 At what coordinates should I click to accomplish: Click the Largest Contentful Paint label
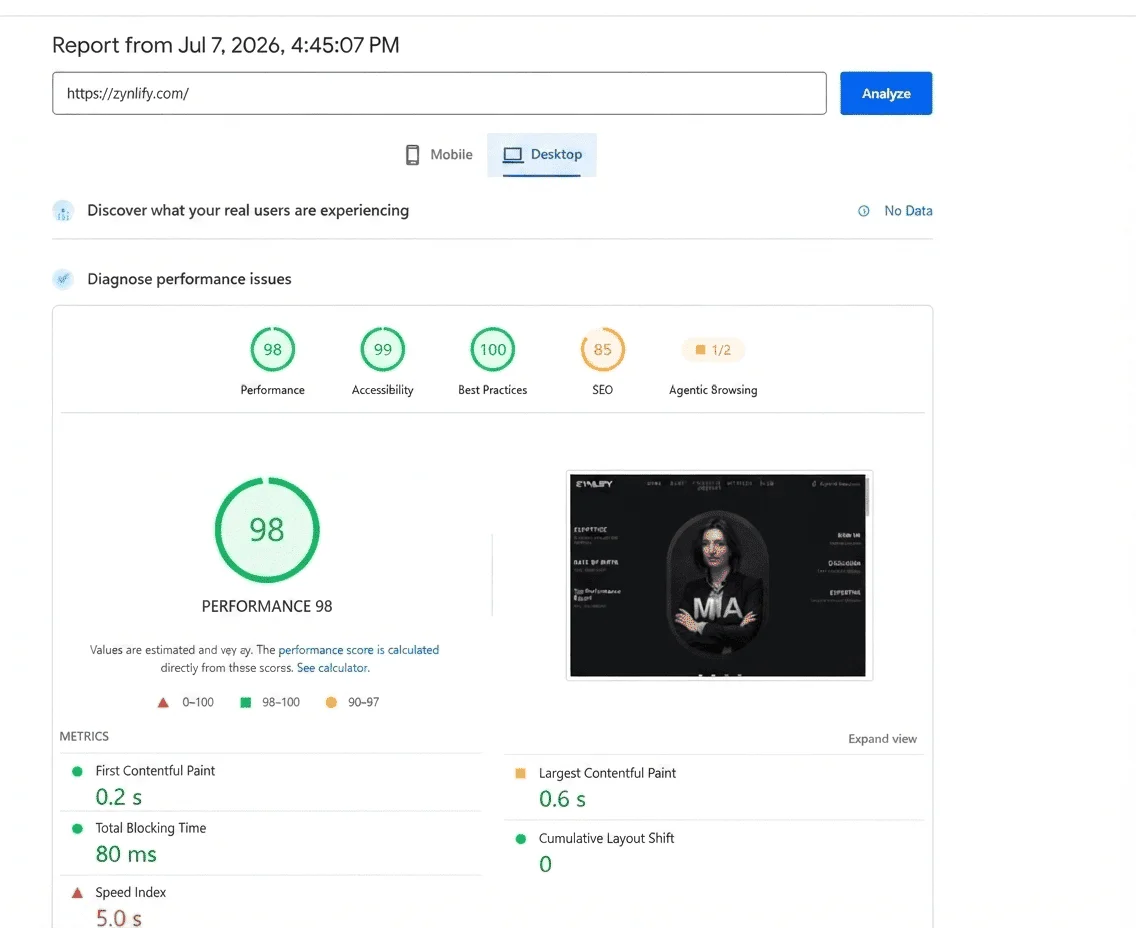coord(607,773)
